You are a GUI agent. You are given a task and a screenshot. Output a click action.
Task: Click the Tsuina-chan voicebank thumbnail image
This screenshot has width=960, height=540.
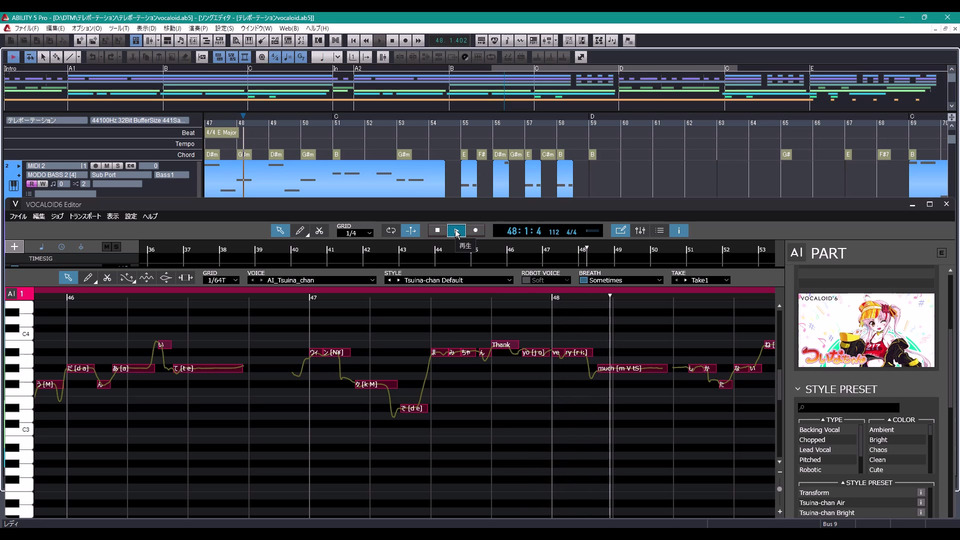click(866, 330)
